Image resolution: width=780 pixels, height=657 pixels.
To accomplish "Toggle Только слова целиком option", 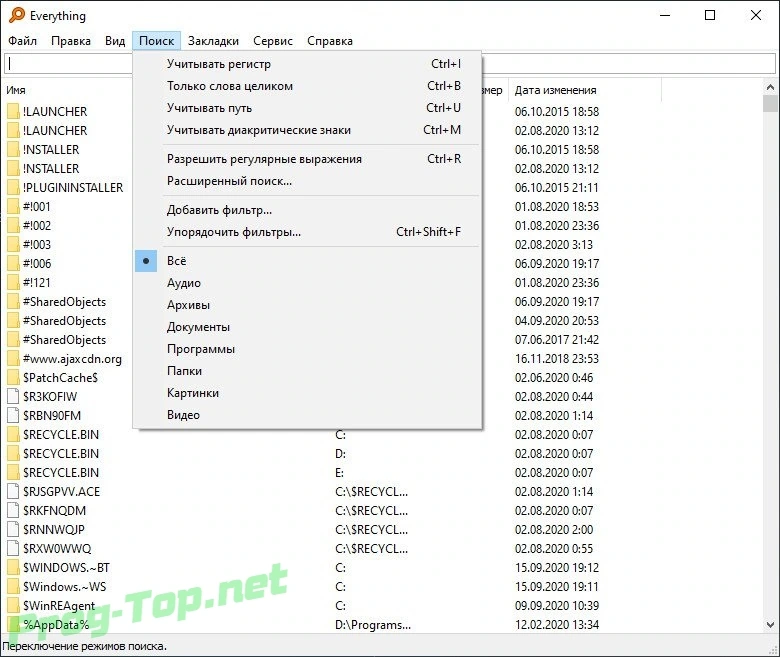I will (307, 86).
